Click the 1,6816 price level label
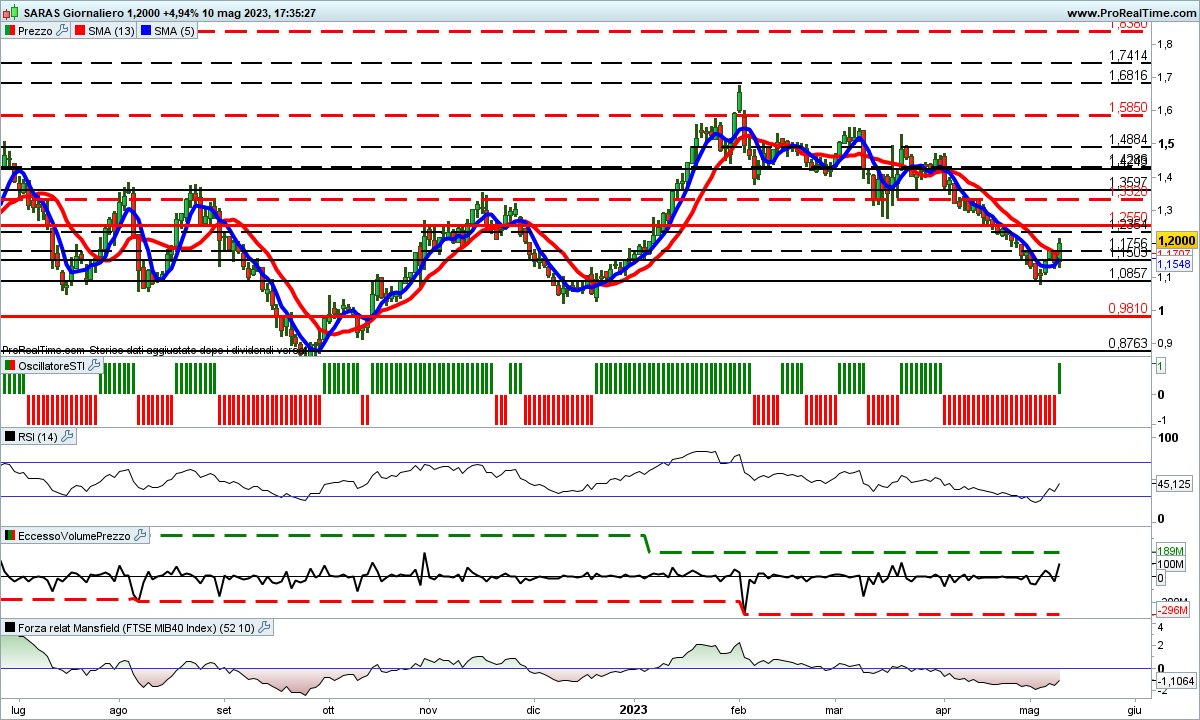The height and width of the screenshot is (720, 1200). tap(1127, 75)
